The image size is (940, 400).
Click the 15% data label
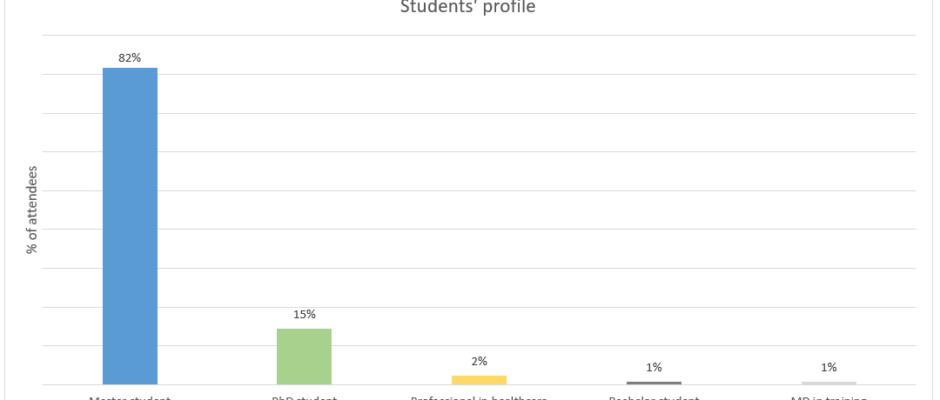coord(304,314)
